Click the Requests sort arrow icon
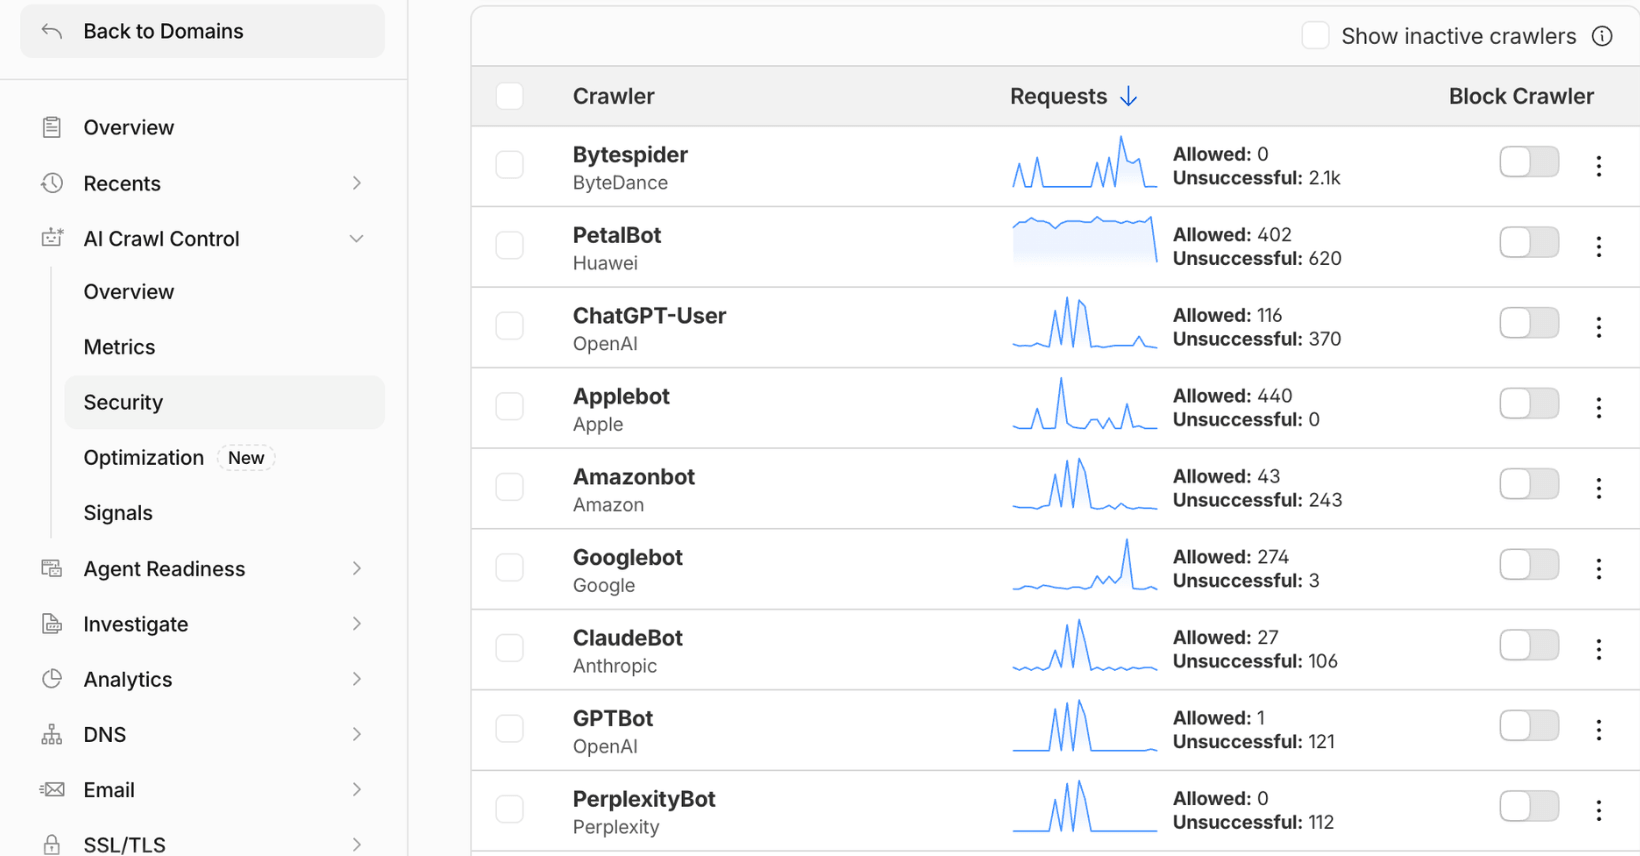 pyautogui.click(x=1129, y=96)
